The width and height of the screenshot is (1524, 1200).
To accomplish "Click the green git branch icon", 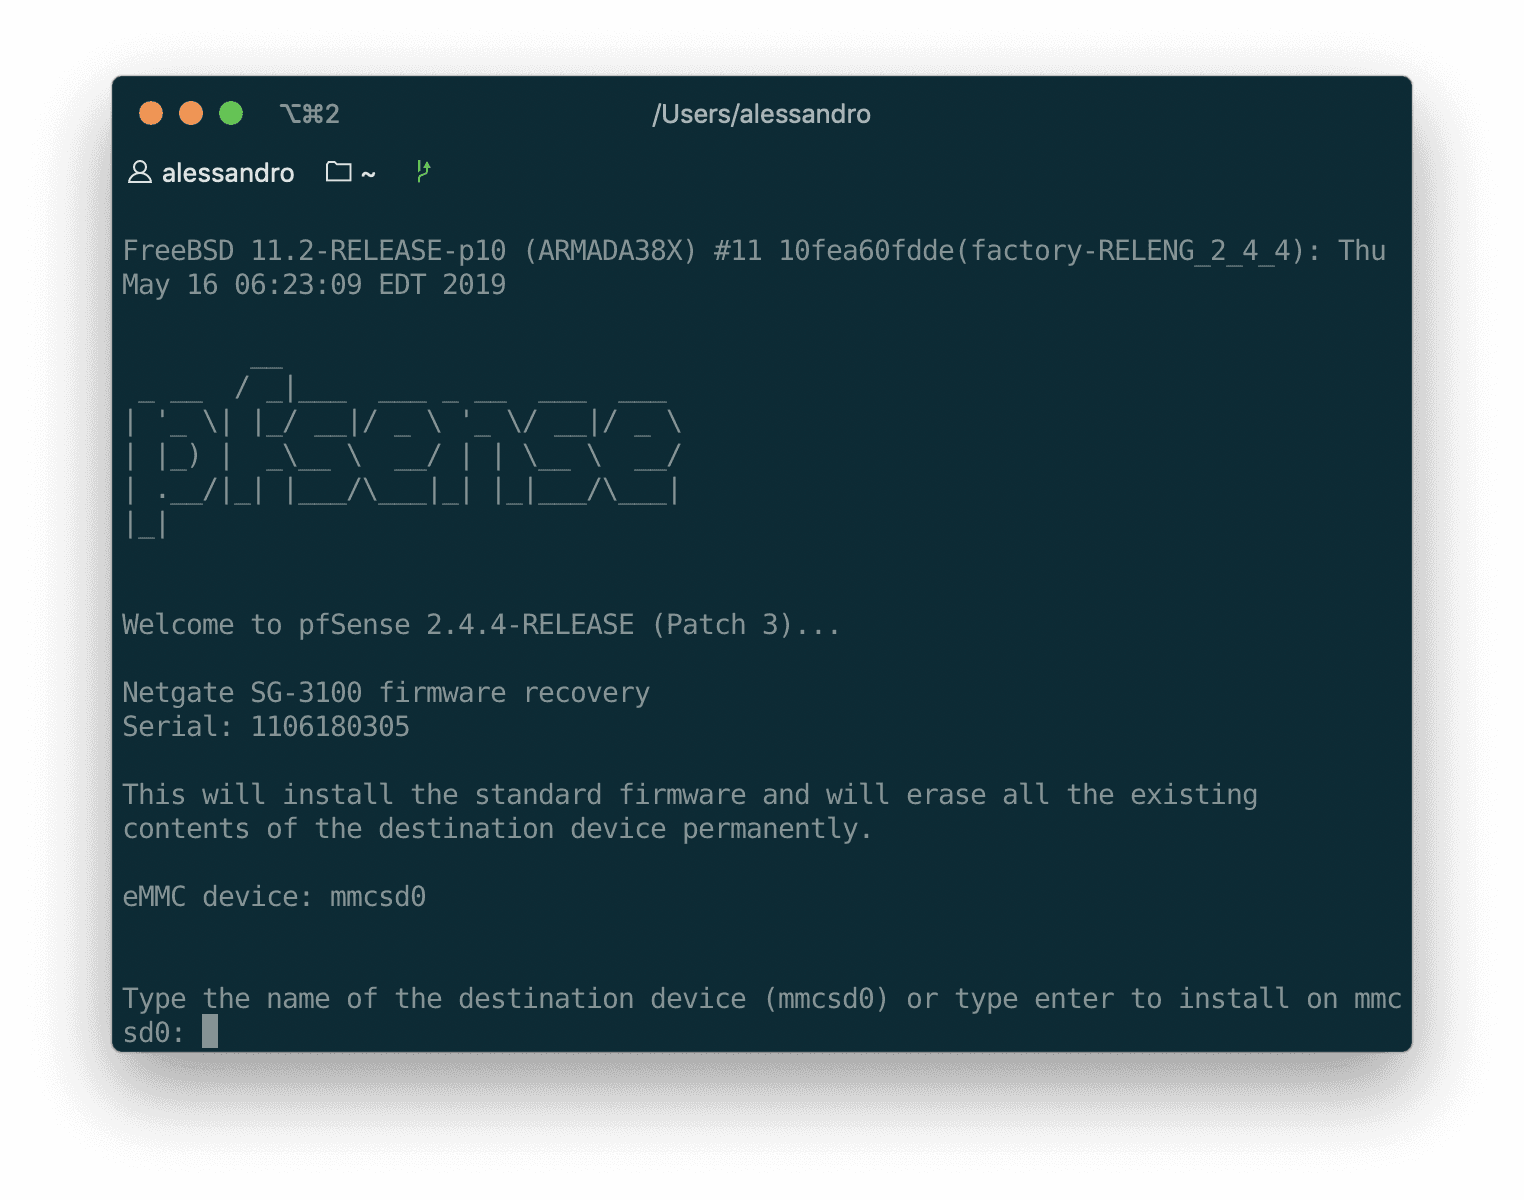I will coord(423,171).
